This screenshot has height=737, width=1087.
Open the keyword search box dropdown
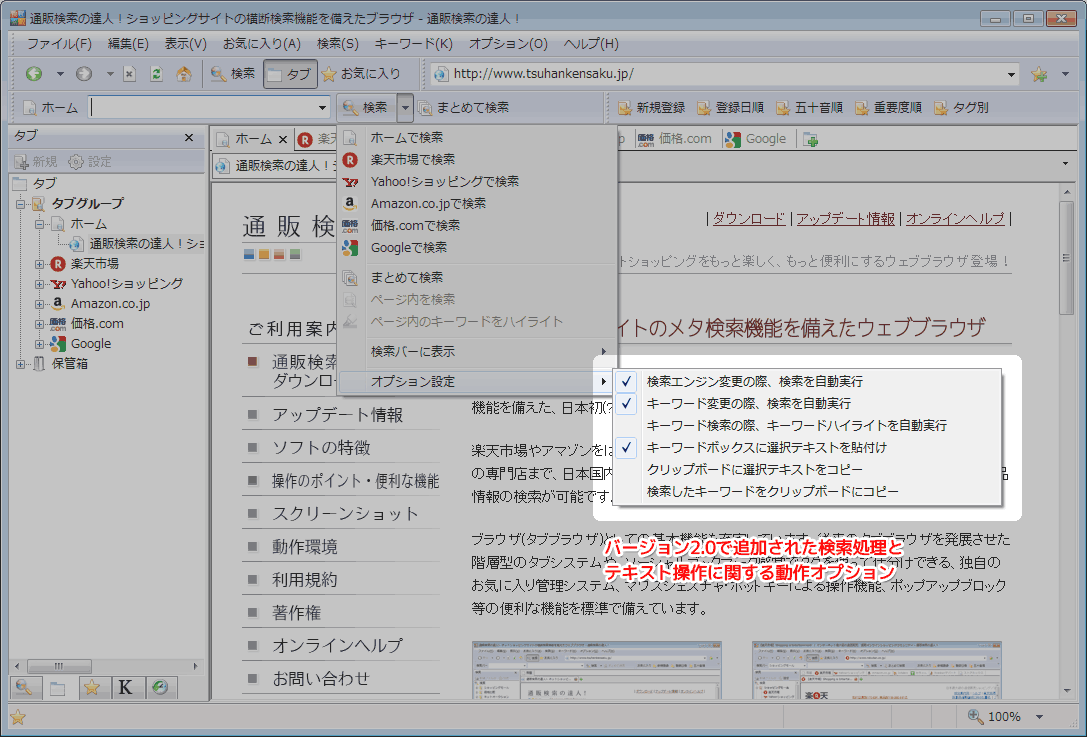coord(322,108)
